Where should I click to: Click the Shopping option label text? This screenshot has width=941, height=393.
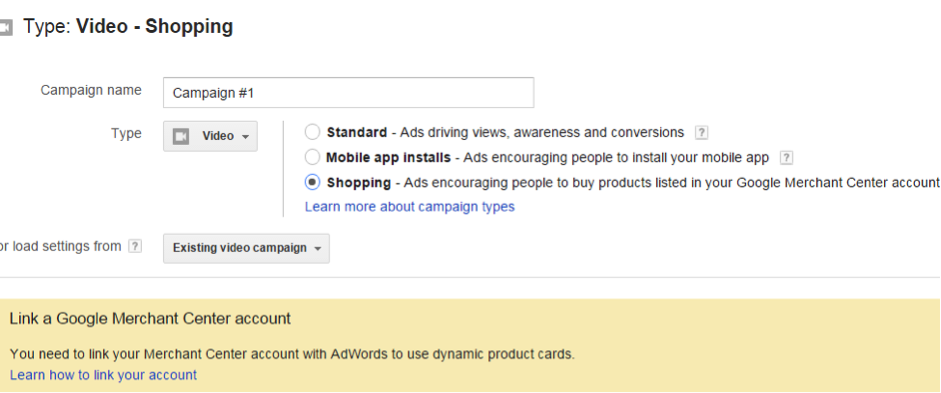358,182
